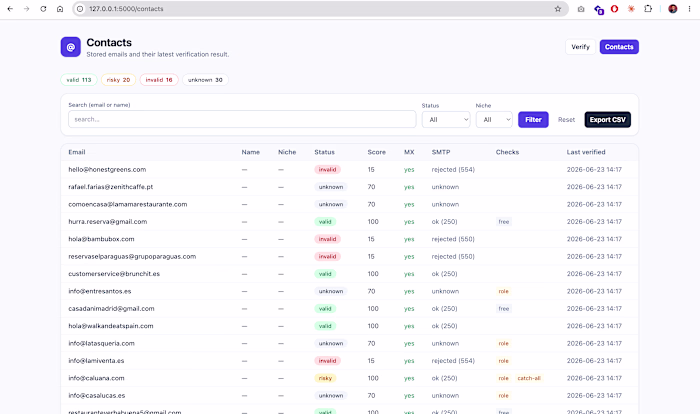Open the browser profile avatar
The width and height of the screenshot is (700, 414).
click(x=673, y=9)
